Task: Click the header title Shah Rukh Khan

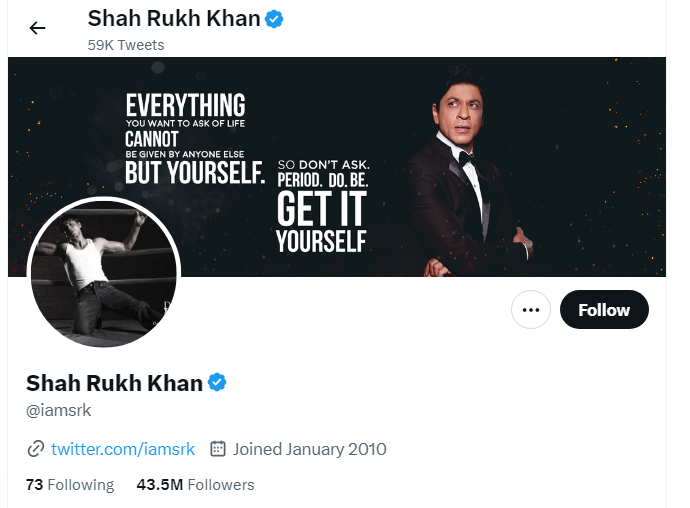Action: coord(173,18)
